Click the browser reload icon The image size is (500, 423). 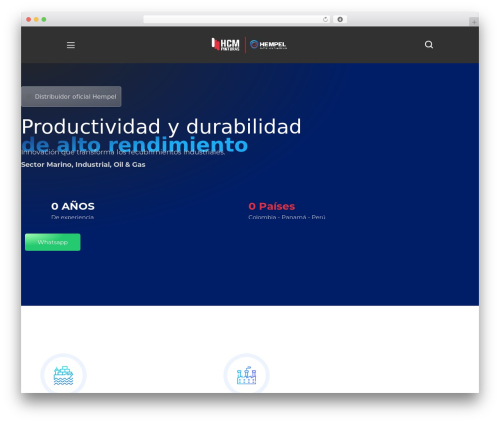[325, 20]
